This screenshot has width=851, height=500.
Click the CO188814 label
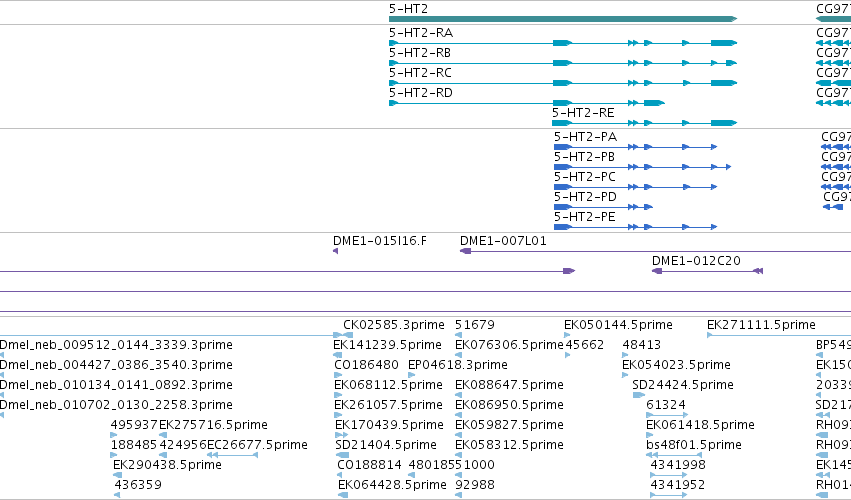370,465
